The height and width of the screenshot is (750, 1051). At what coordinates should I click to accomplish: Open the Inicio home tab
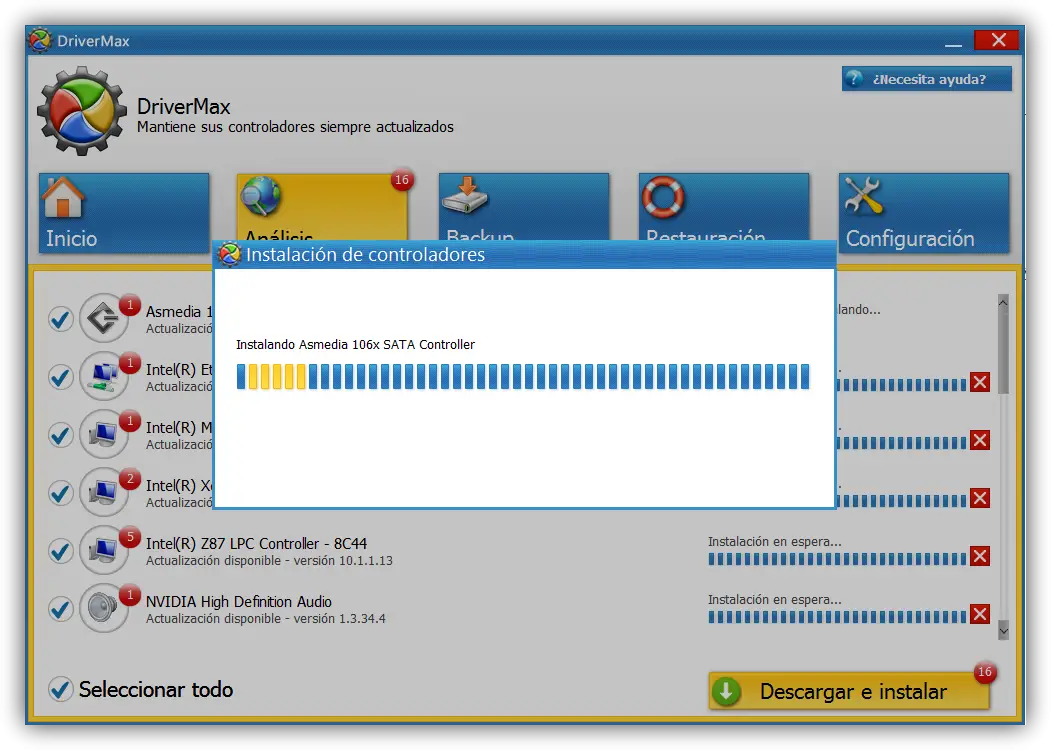tap(124, 212)
